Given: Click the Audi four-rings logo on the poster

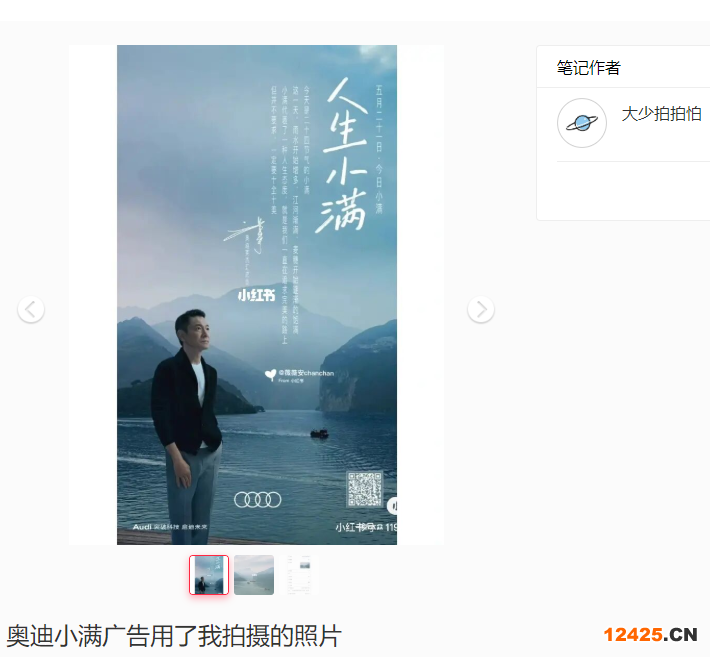Looking at the screenshot, I should tap(257, 500).
